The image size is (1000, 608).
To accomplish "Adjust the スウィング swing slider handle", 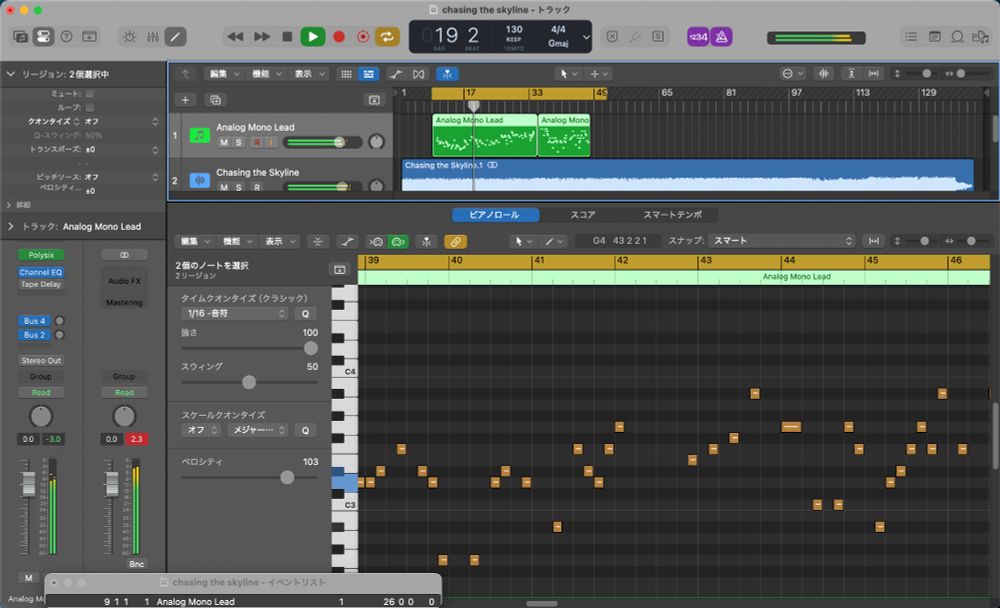I will pyautogui.click(x=249, y=382).
